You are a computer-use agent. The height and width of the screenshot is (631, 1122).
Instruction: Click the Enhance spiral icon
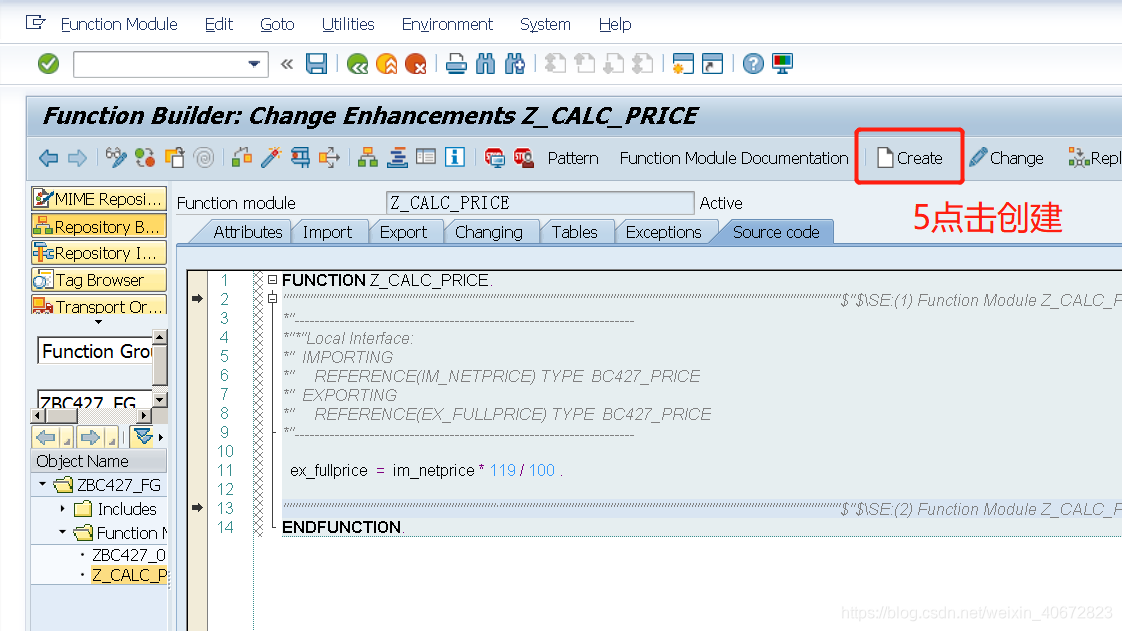click(204, 157)
